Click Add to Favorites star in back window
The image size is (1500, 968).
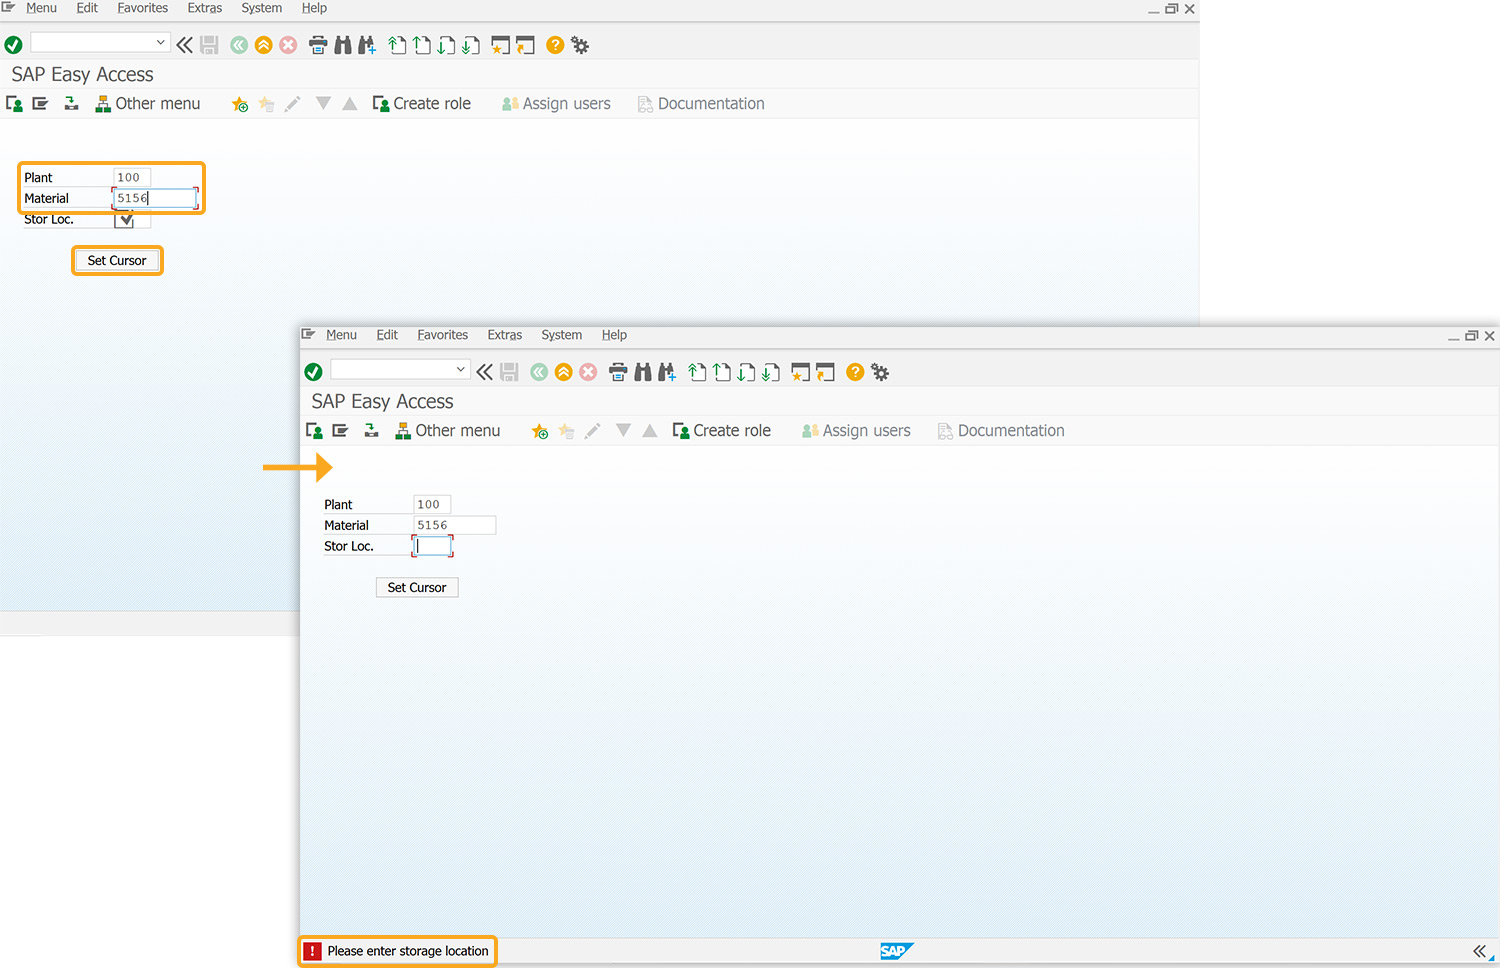pyautogui.click(x=240, y=104)
